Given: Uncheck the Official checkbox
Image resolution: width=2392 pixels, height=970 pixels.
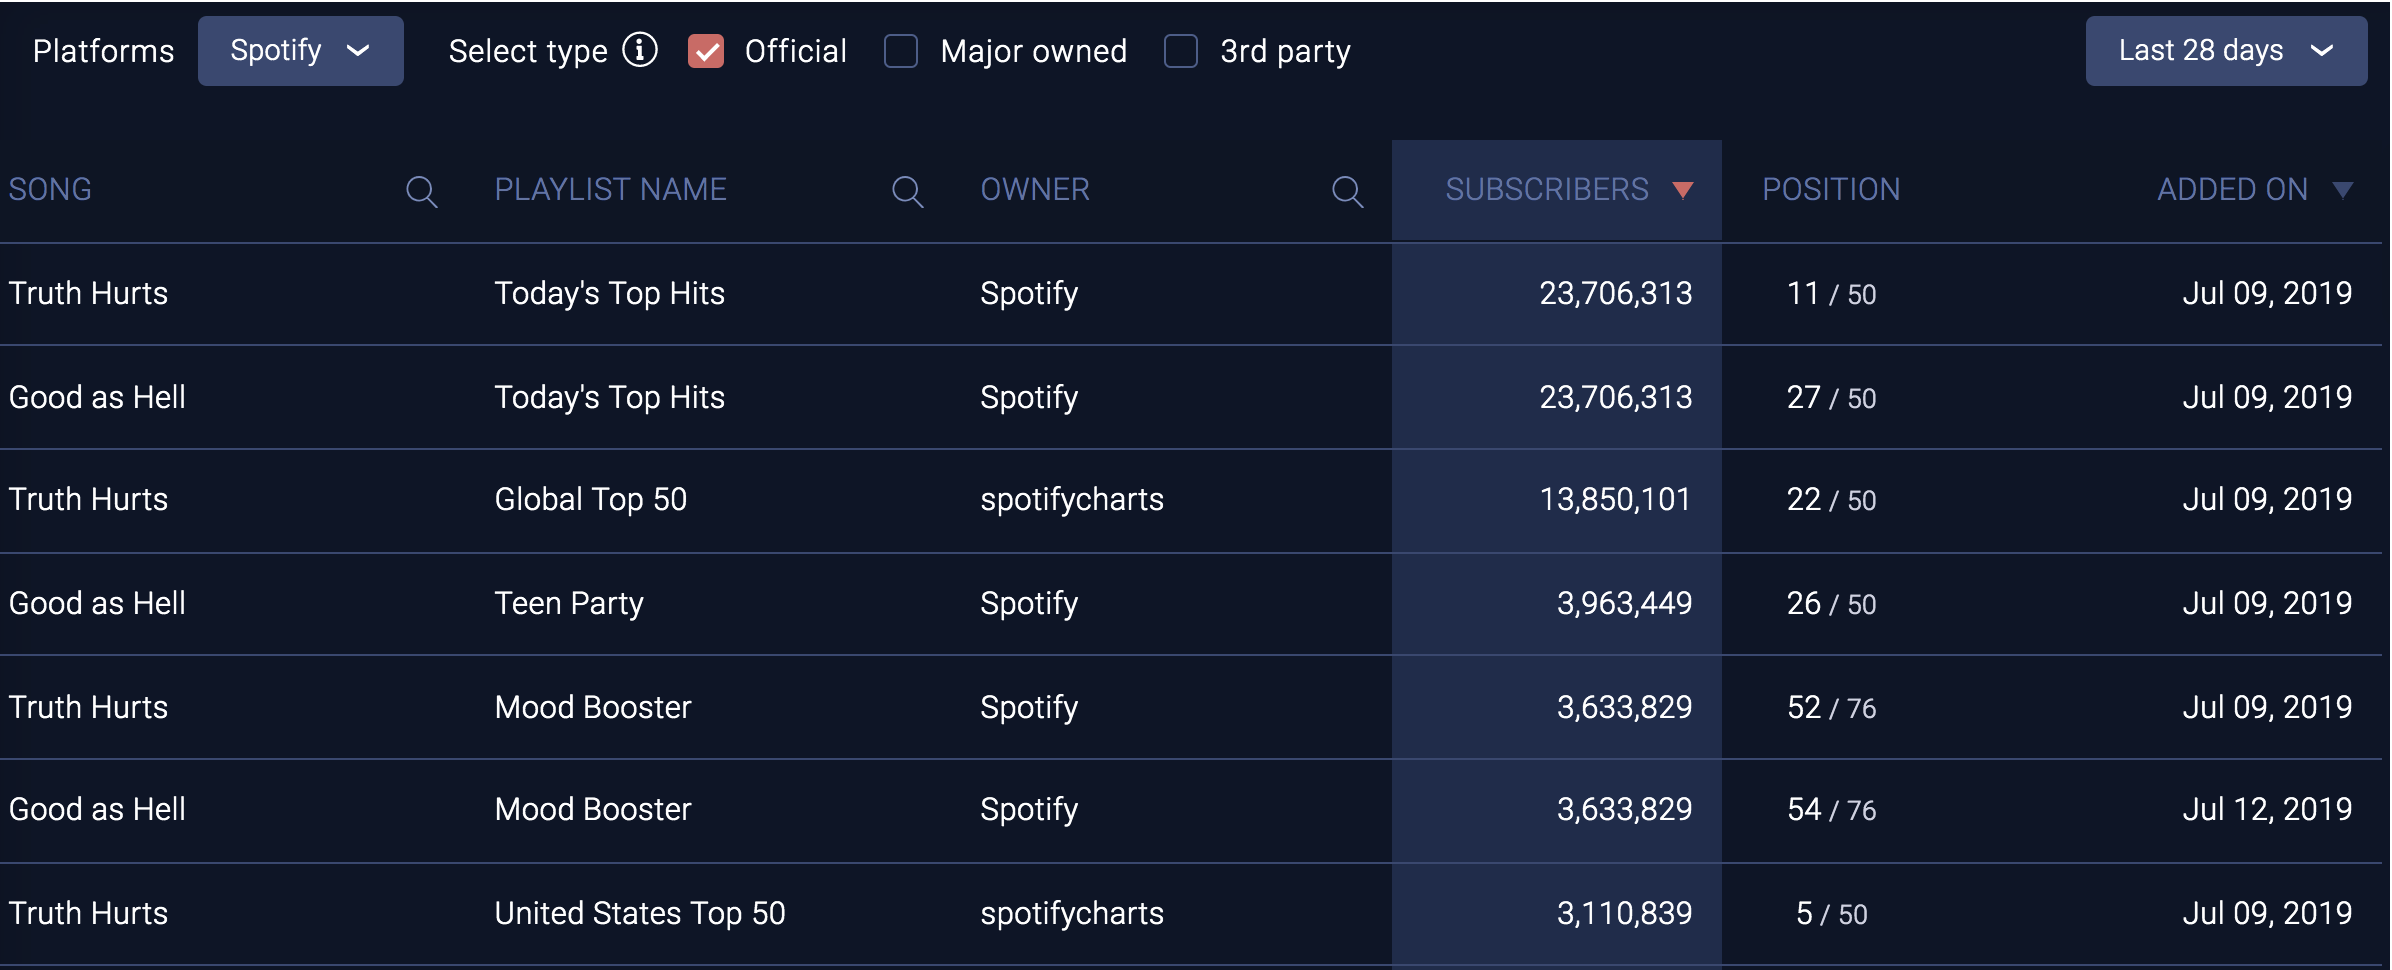Looking at the screenshot, I should click(706, 51).
